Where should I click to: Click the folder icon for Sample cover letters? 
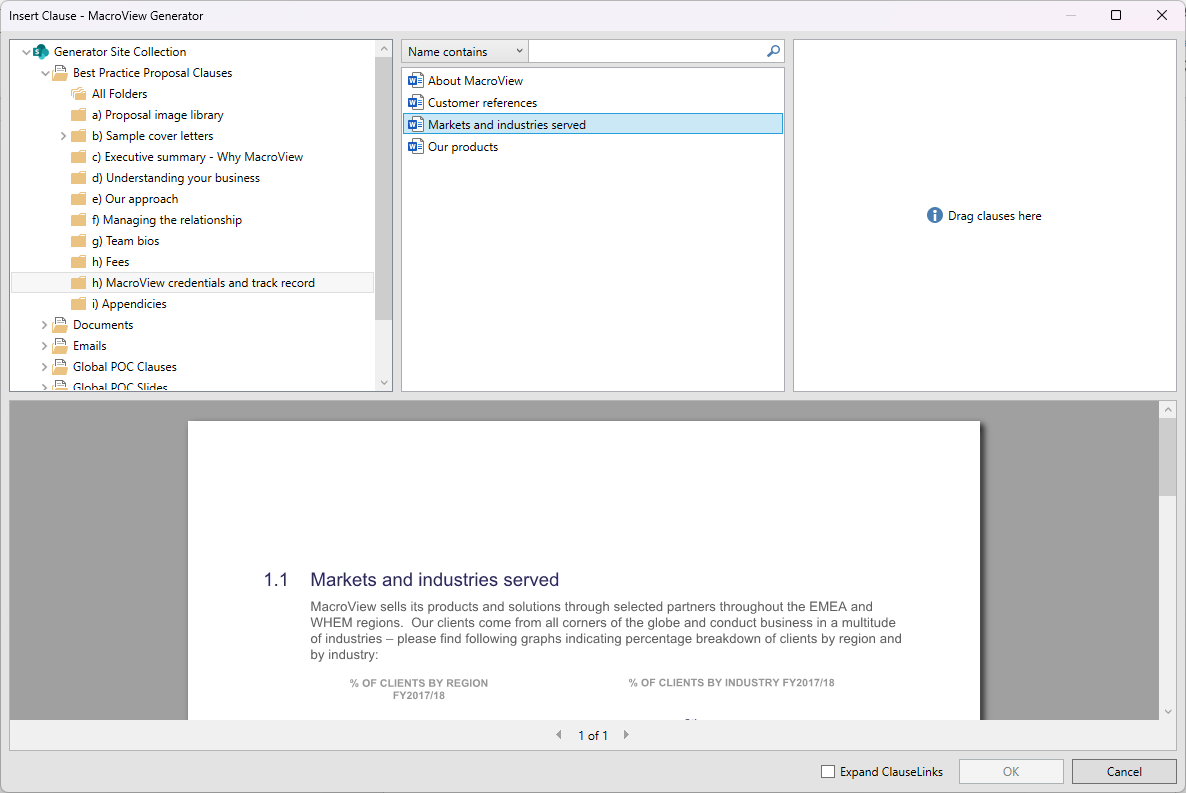79,136
